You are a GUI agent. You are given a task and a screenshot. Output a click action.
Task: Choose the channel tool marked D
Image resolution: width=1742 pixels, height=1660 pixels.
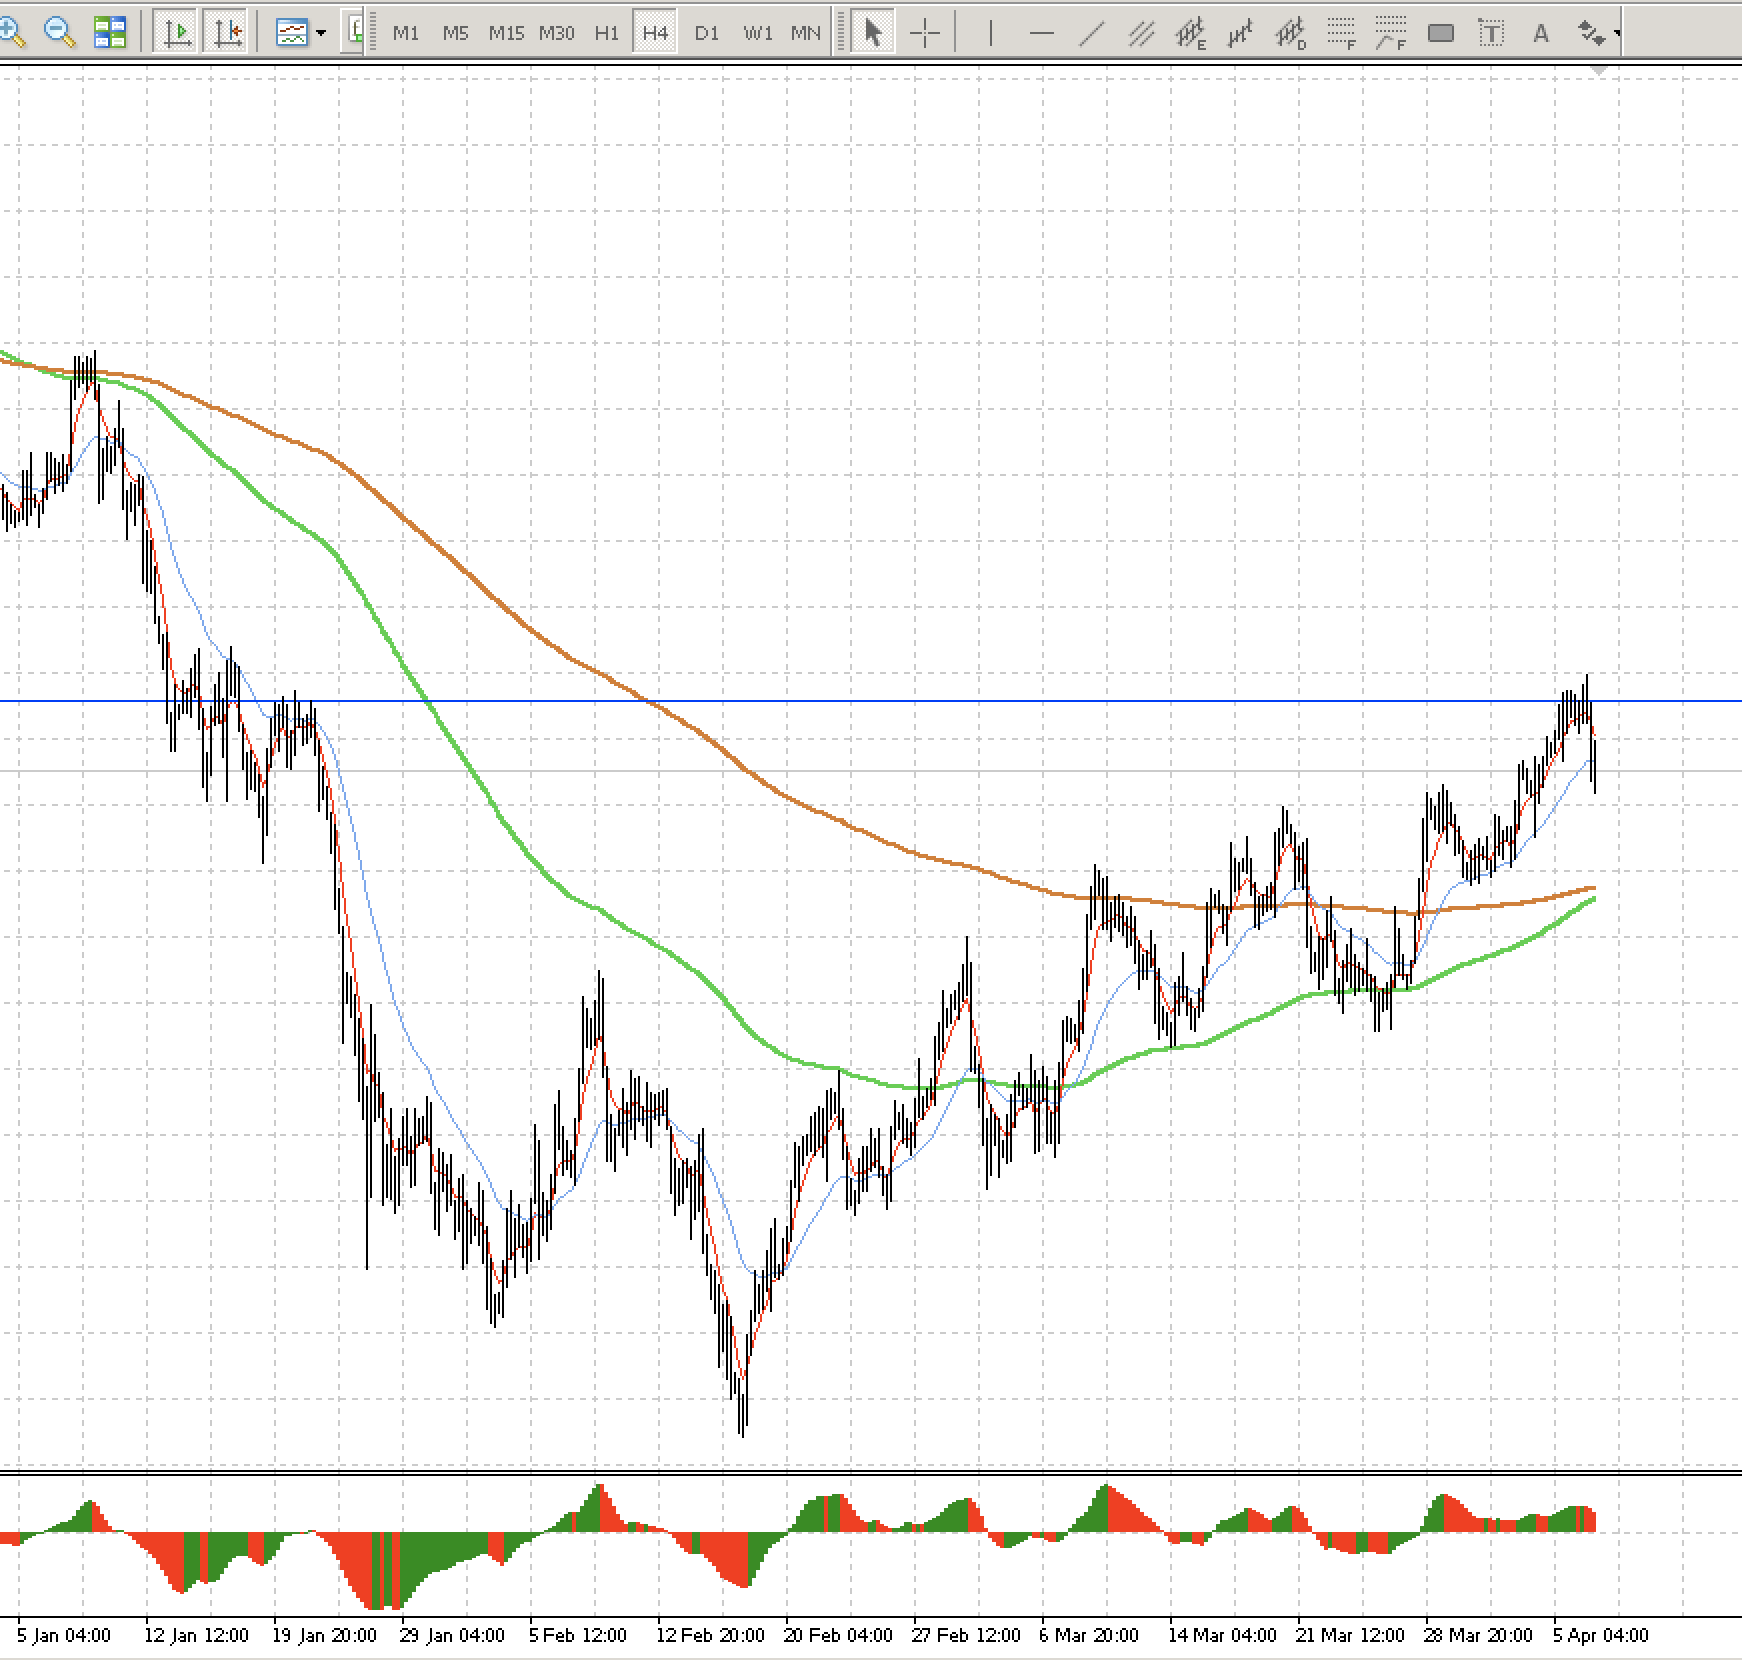(1291, 34)
